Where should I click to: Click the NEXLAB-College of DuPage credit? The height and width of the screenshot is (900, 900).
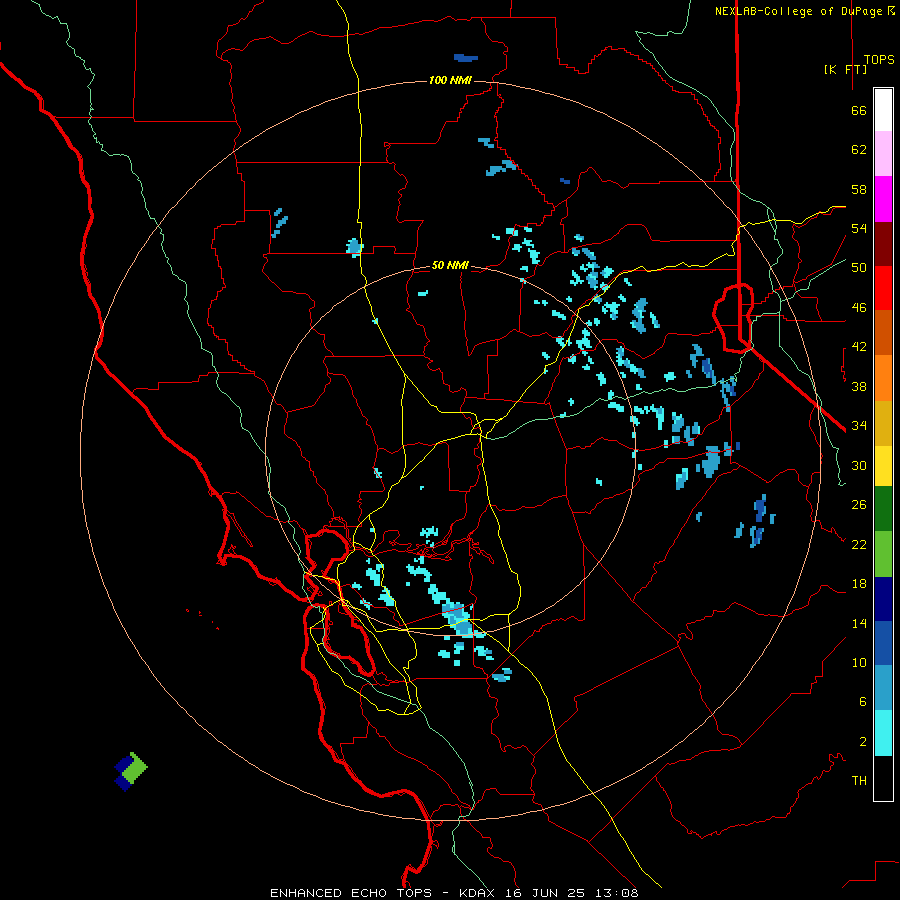coord(804,11)
